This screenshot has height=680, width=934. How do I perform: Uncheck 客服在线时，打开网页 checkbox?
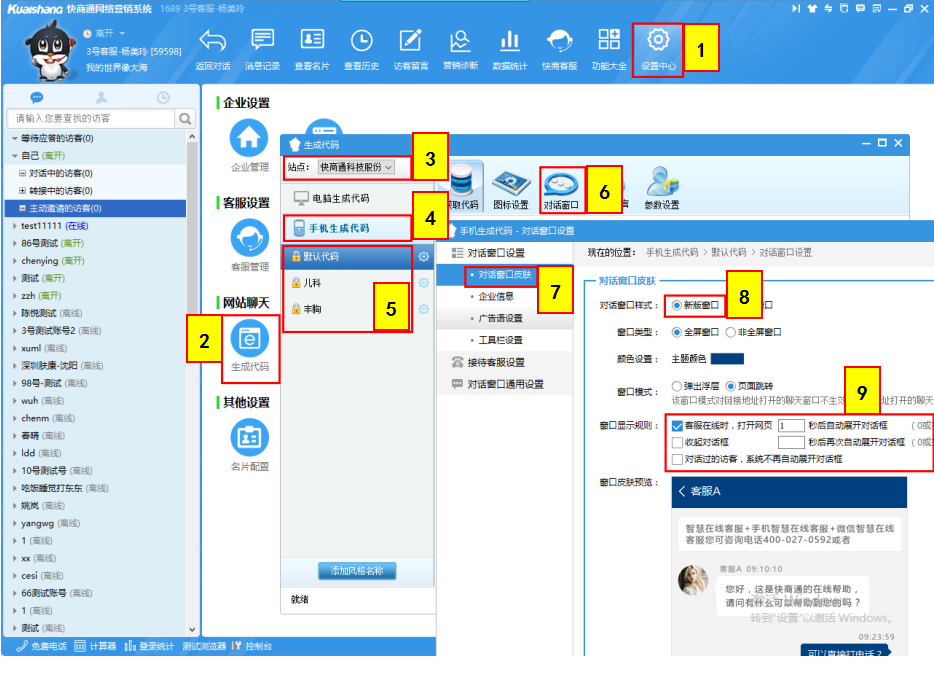click(x=677, y=425)
